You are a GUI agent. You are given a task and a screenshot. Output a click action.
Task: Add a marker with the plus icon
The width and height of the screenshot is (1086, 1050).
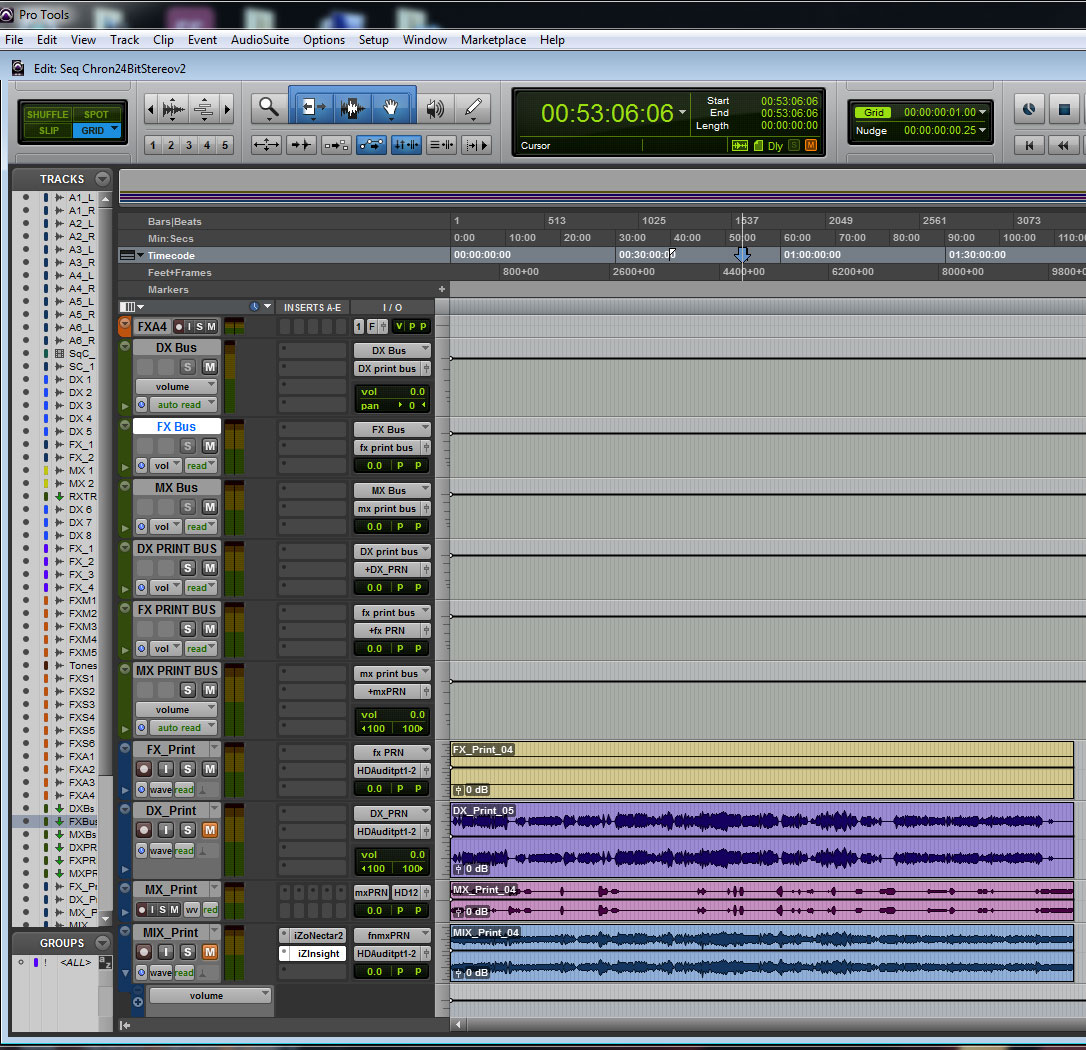(x=442, y=289)
